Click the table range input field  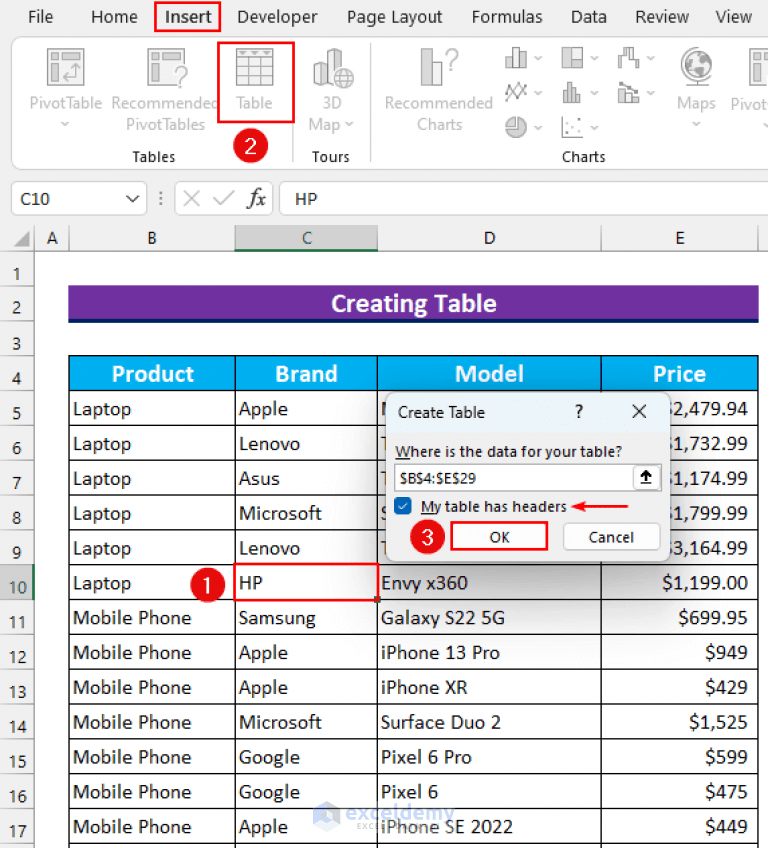tap(514, 478)
